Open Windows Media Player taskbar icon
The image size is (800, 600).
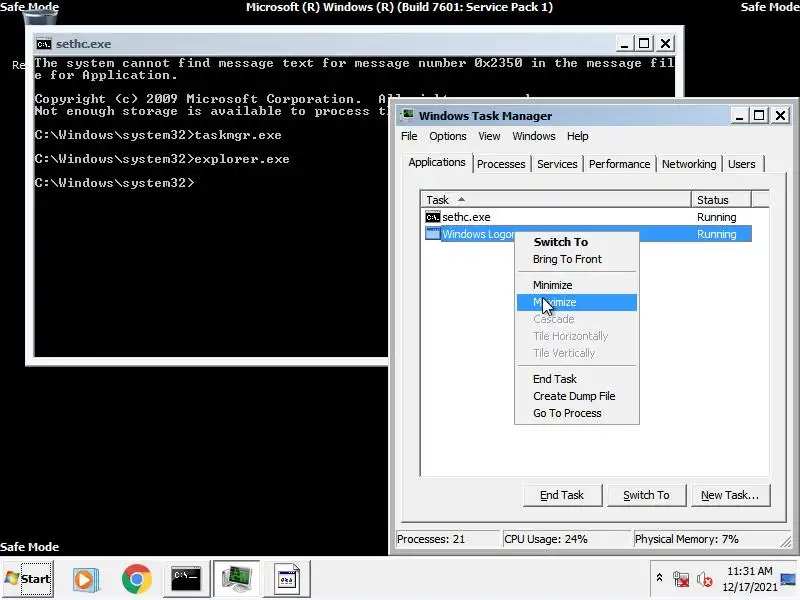[x=86, y=580]
